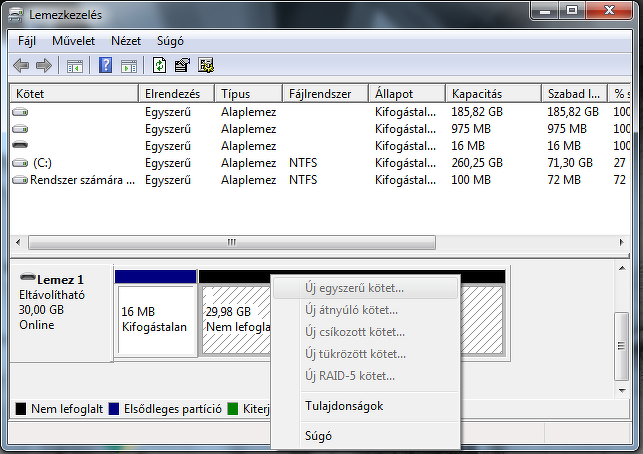This screenshot has width=643, height=454.
Task: Click the green Kiterj legend swatch
Action: [233, 408]
